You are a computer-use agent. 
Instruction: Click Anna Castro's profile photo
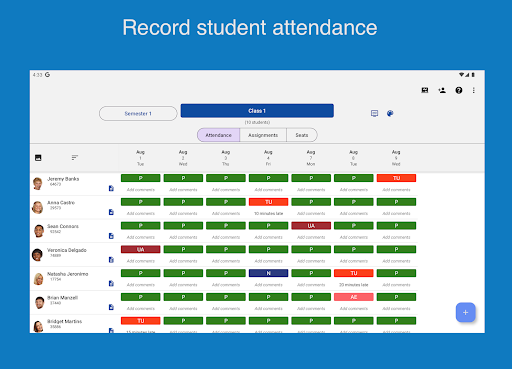pos(38,207)
